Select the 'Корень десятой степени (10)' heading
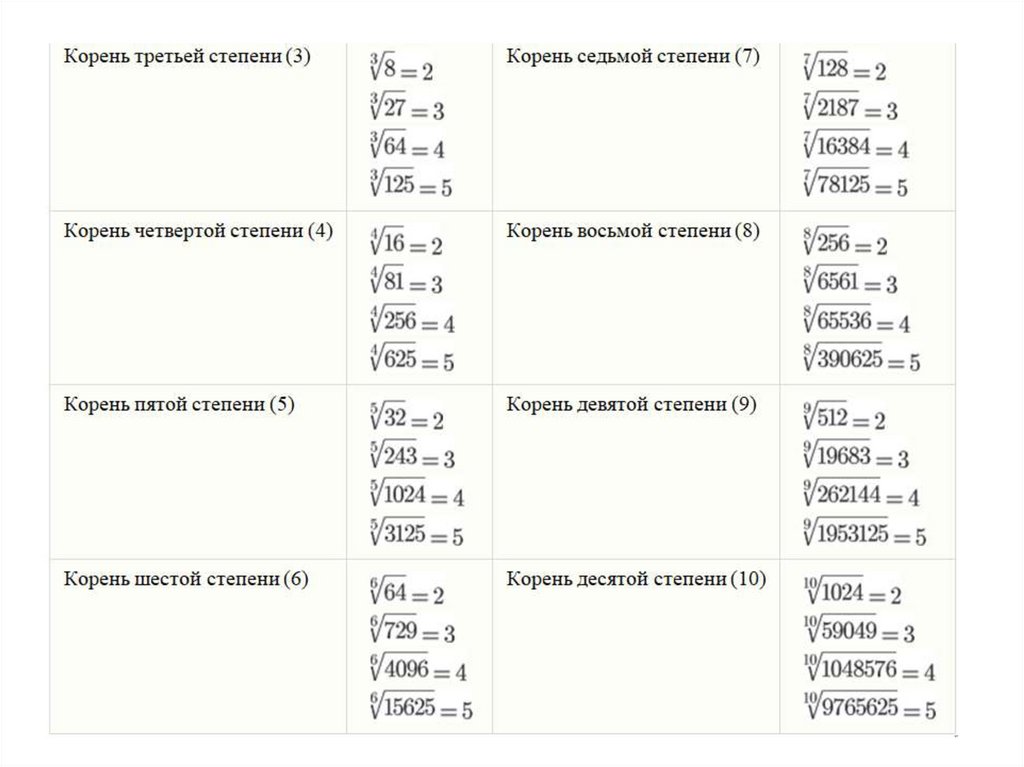Screen dimensions: 1024x767 pyautogui.click(x=636, y=579)
